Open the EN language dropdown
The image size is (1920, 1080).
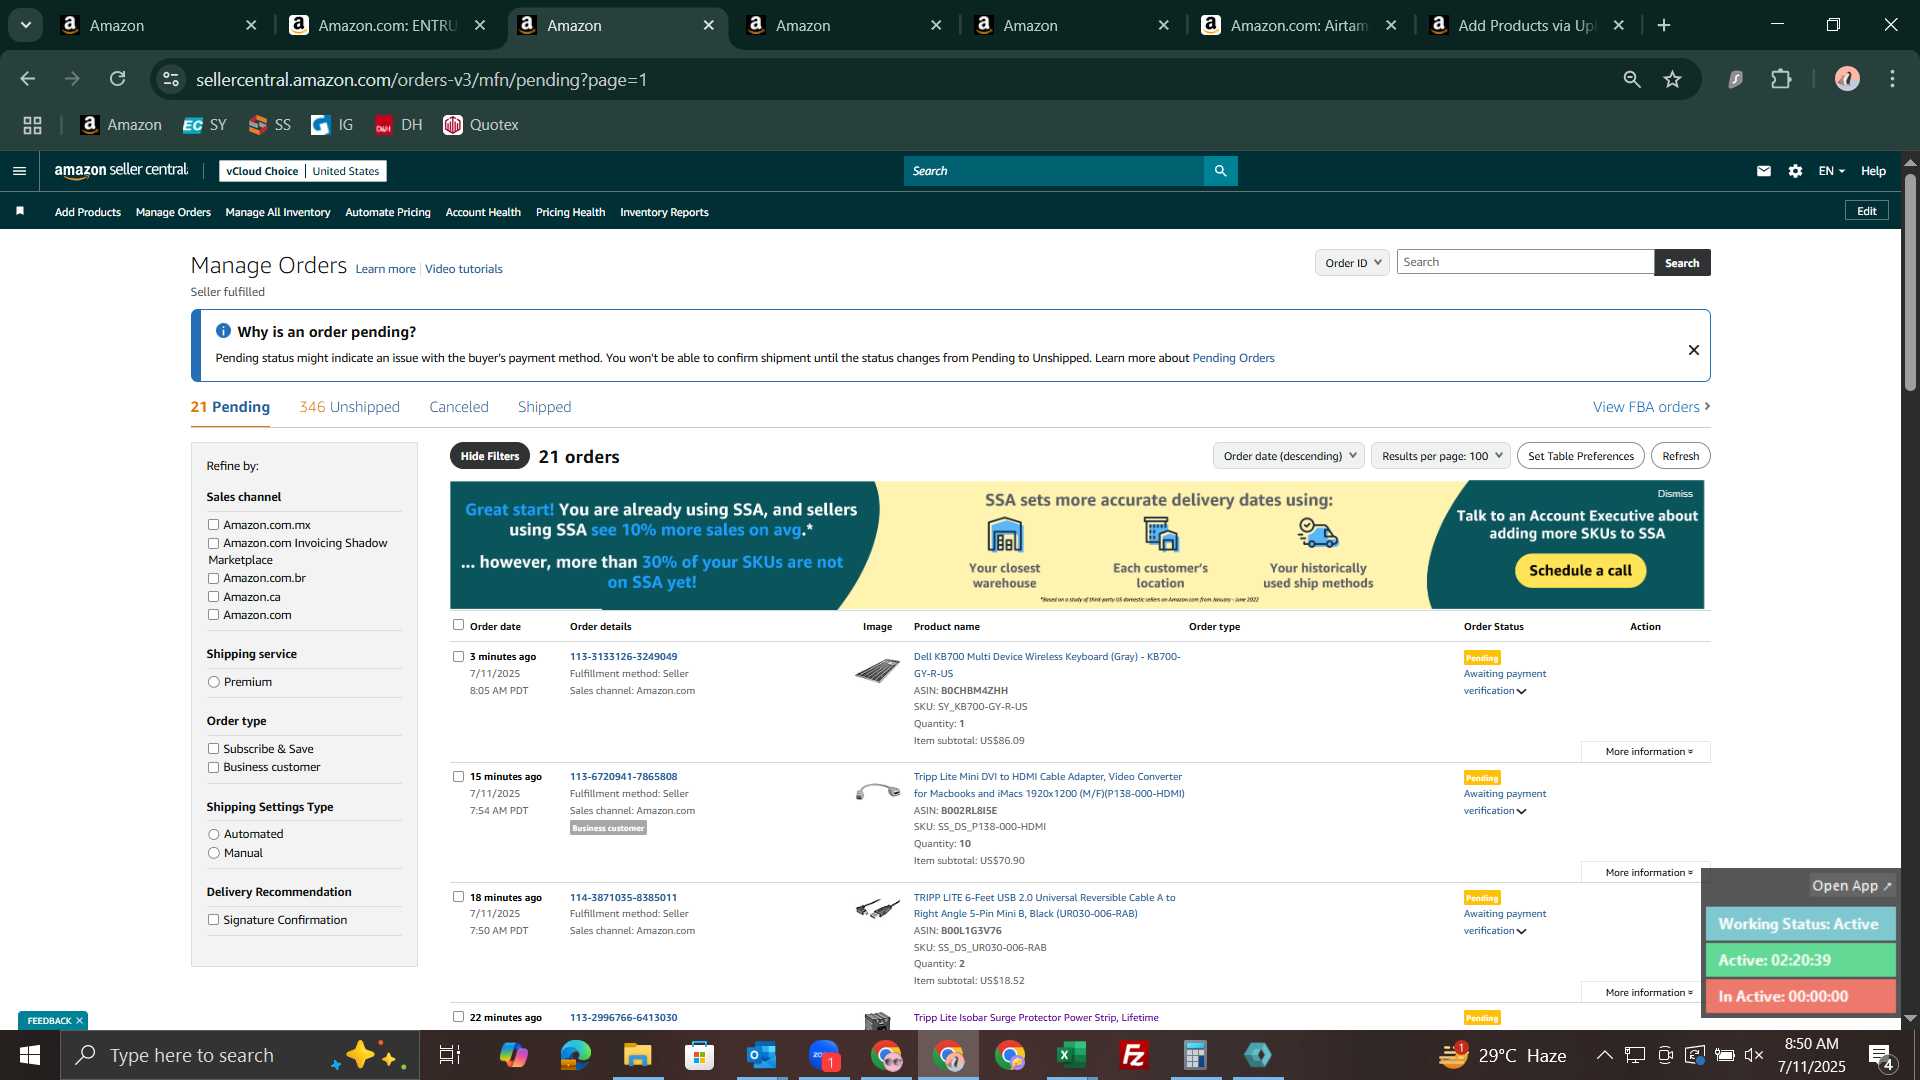point(1831,171)
